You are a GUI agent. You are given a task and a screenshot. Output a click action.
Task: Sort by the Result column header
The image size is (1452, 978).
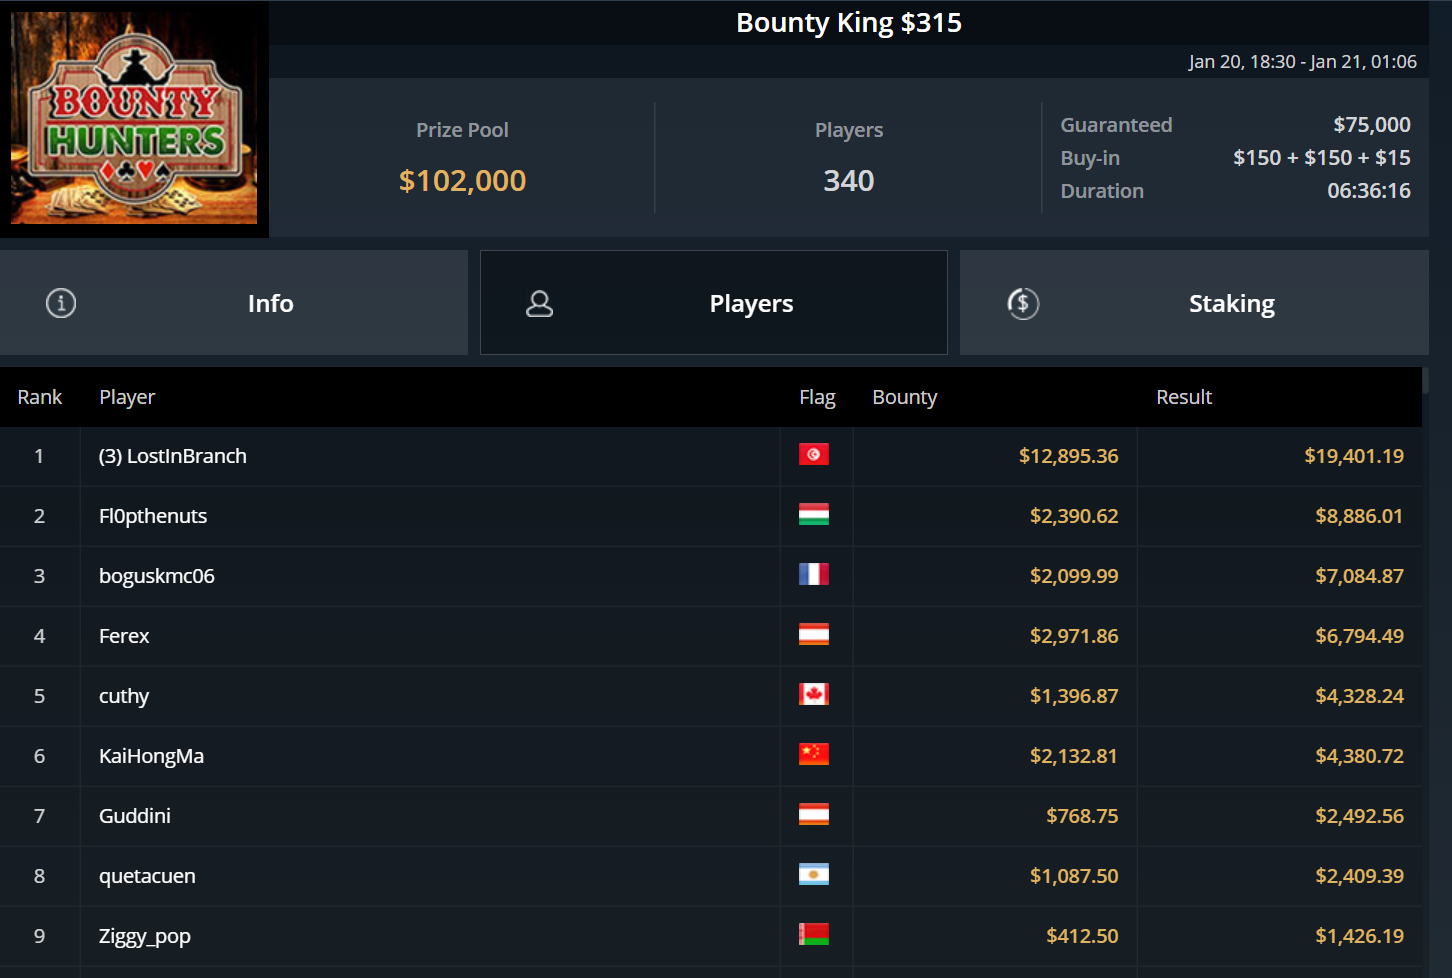[1184, 397]
